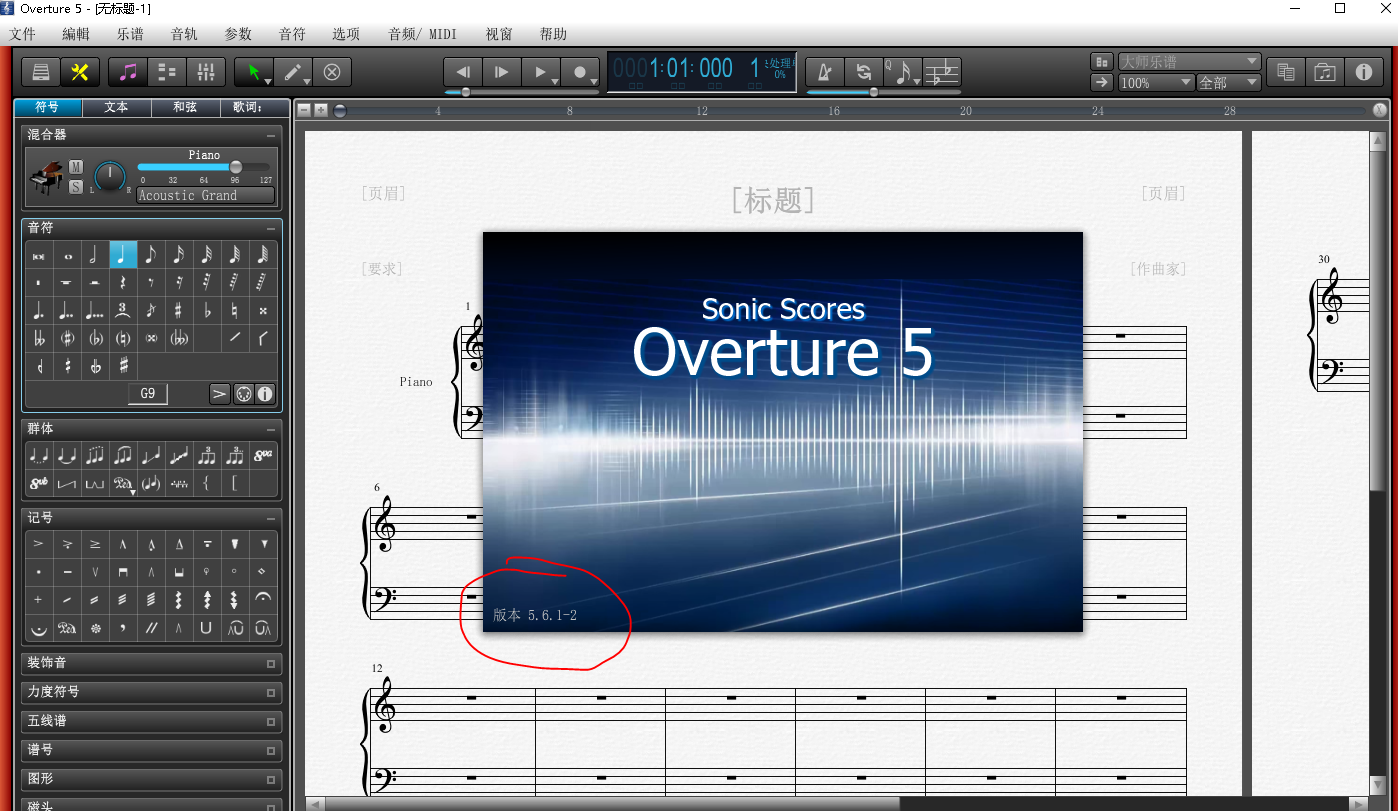Image resolution: width=1398 pixels, height=811 pixels.
Task: Open the 全部 dropdown
Action: (x=1228, y=83)
